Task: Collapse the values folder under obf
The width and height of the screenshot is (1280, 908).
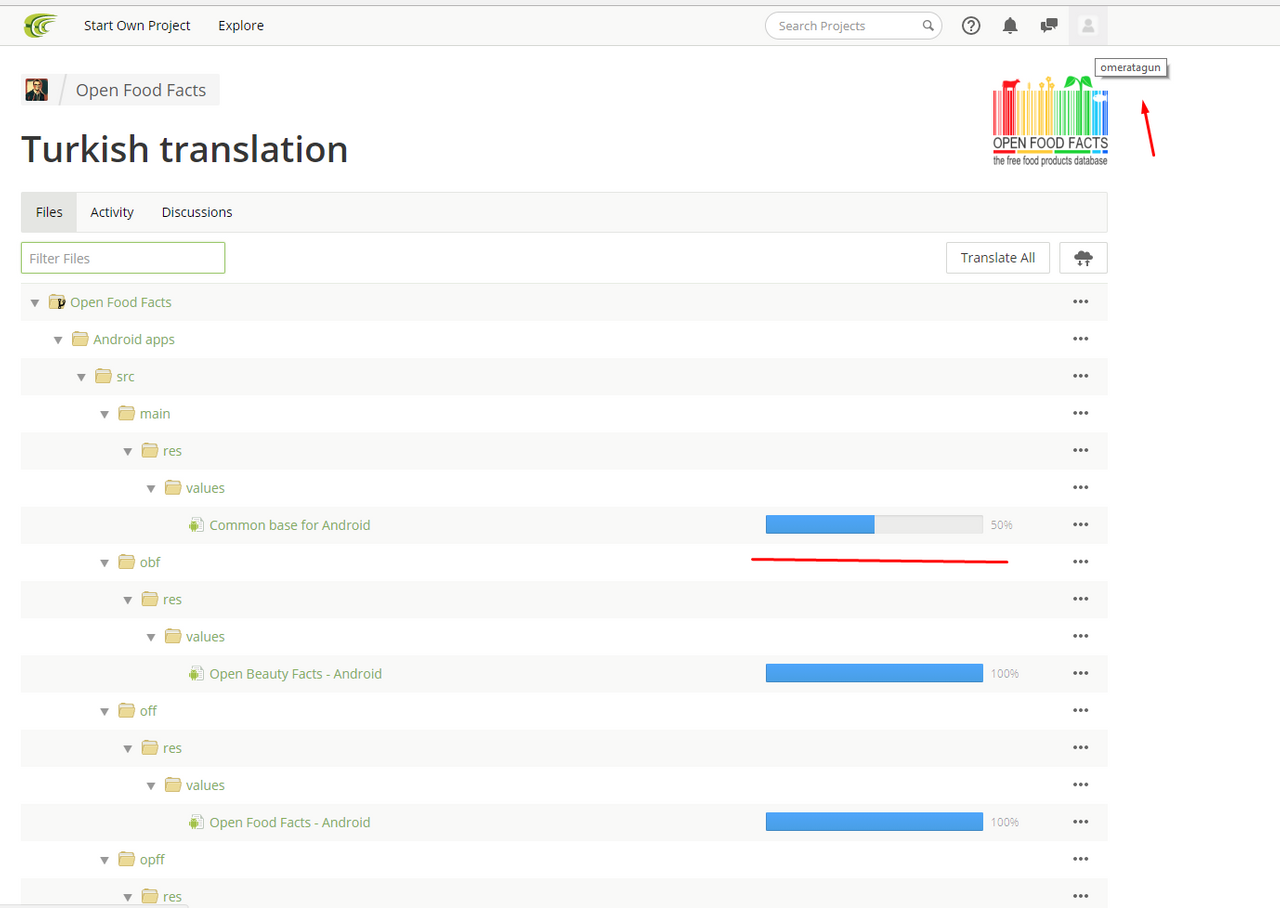Action: pos(151,637)
